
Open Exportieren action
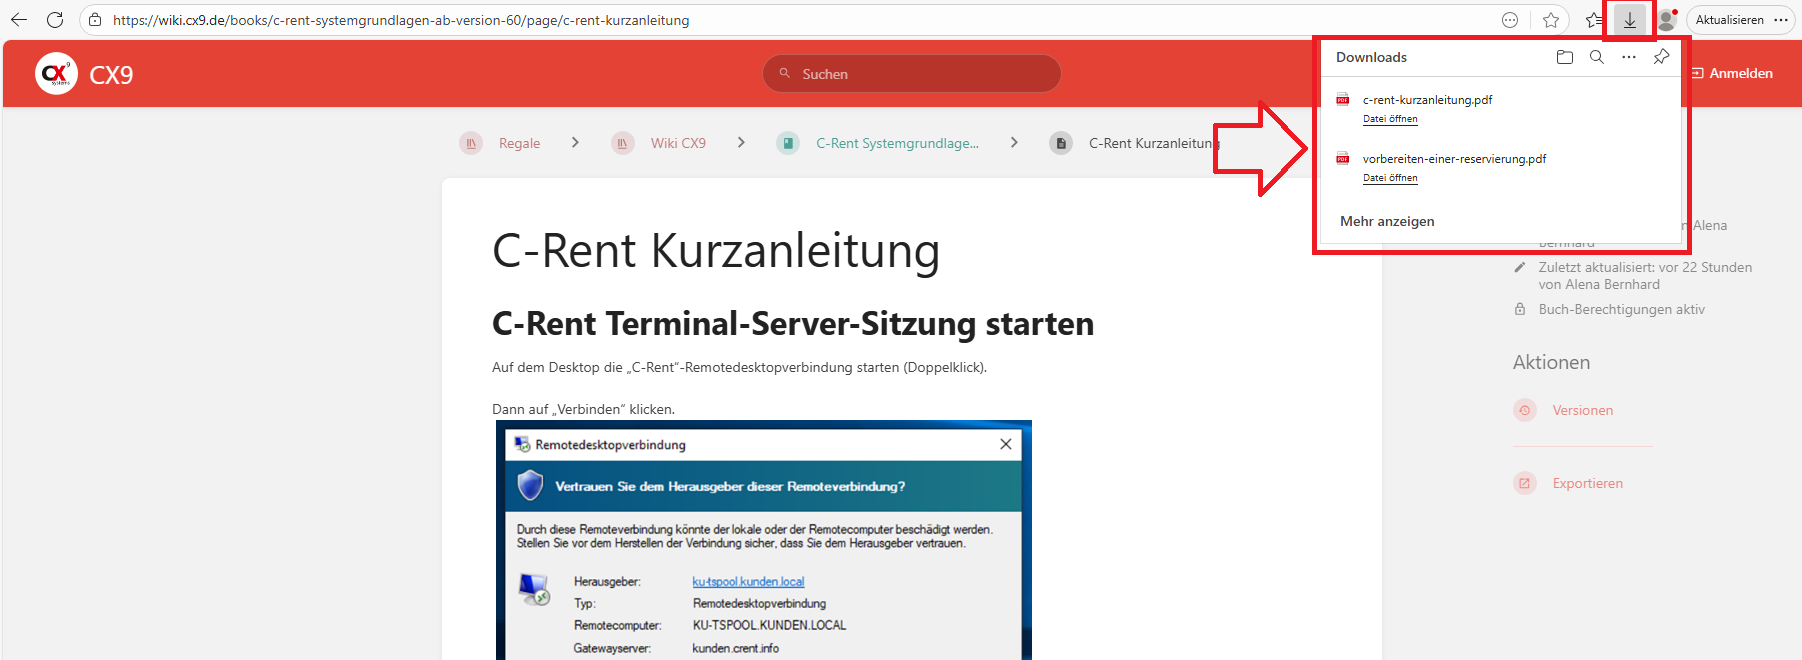tap(1587, 483)
